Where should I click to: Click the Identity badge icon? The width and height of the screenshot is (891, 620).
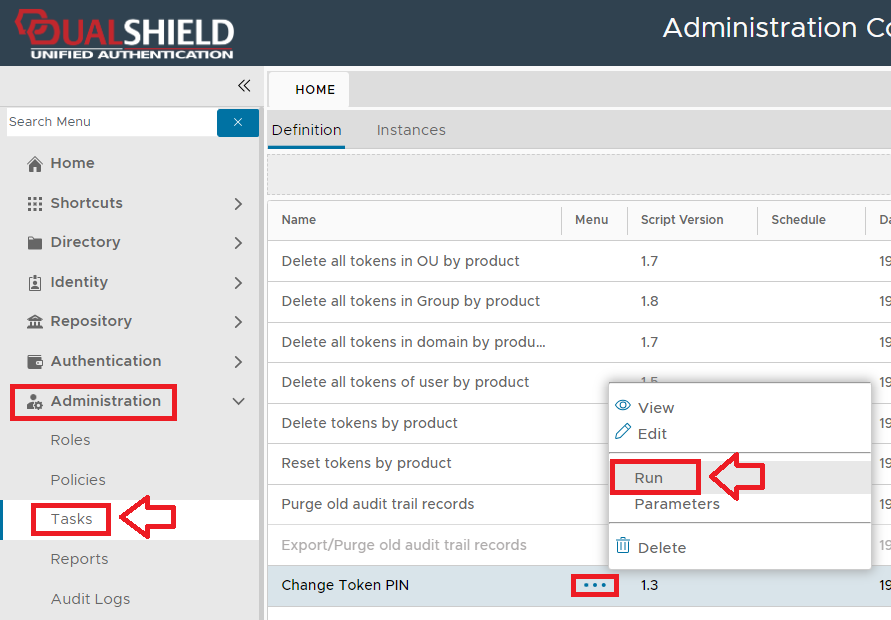pyautogui.click(x=35, y=283)
